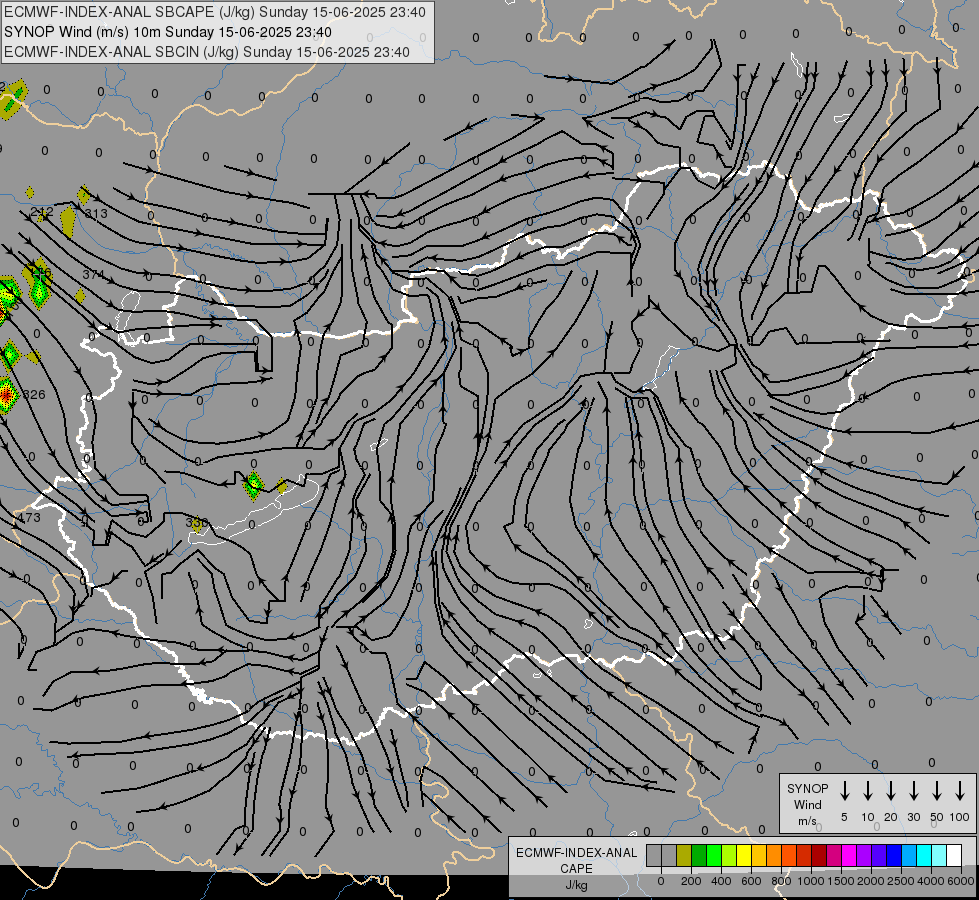Click the '1000' scale label in CAPE legend

811,881
